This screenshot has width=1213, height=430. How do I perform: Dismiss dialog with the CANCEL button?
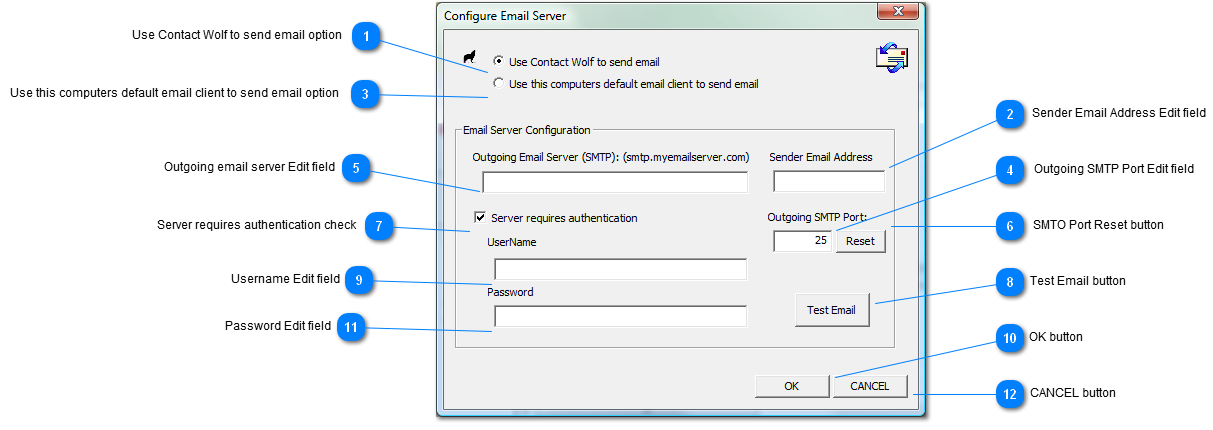coord(870,386)
